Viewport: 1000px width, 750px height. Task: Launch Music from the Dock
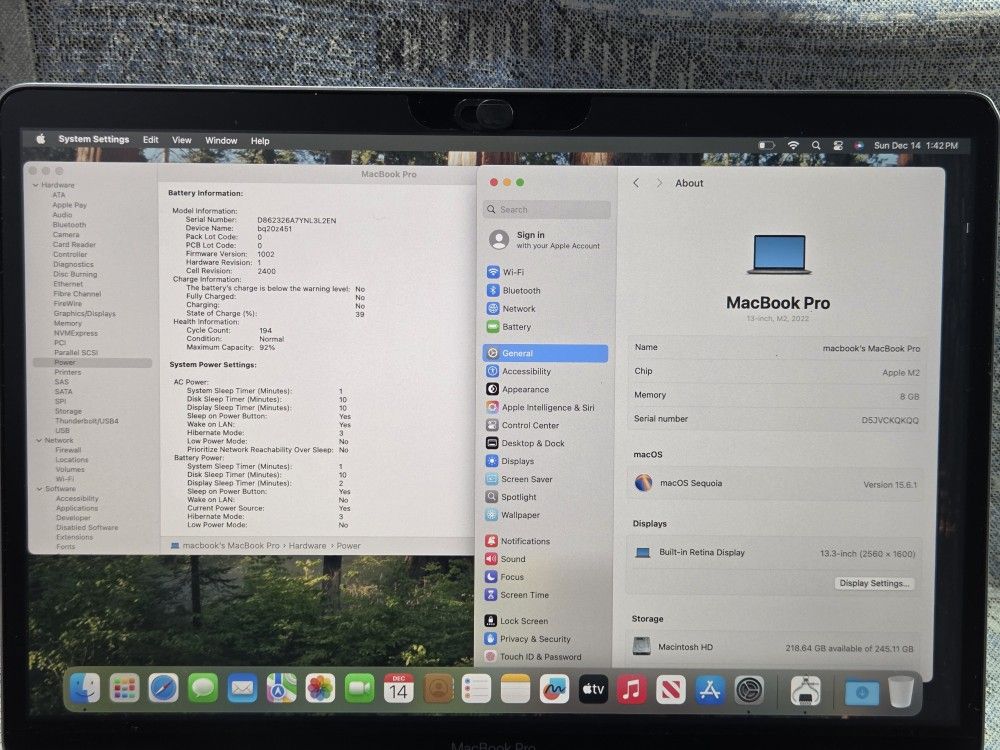tap(632, 689)
